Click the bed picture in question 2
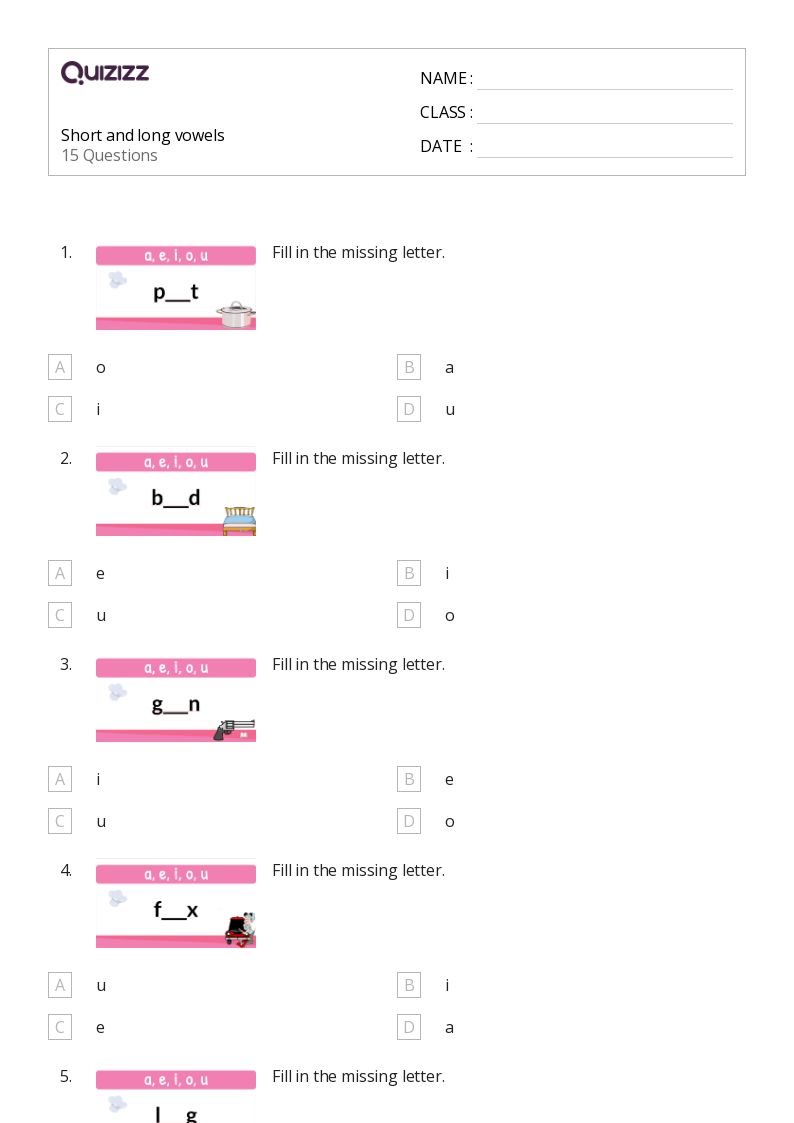 click(239, 521)
